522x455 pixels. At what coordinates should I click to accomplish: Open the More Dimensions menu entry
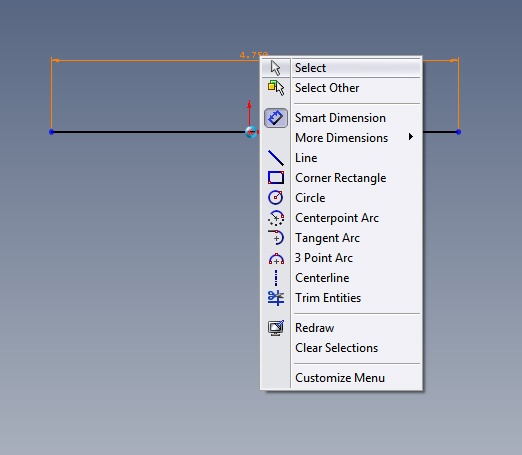pyautogui.click(x=341, y=138)
